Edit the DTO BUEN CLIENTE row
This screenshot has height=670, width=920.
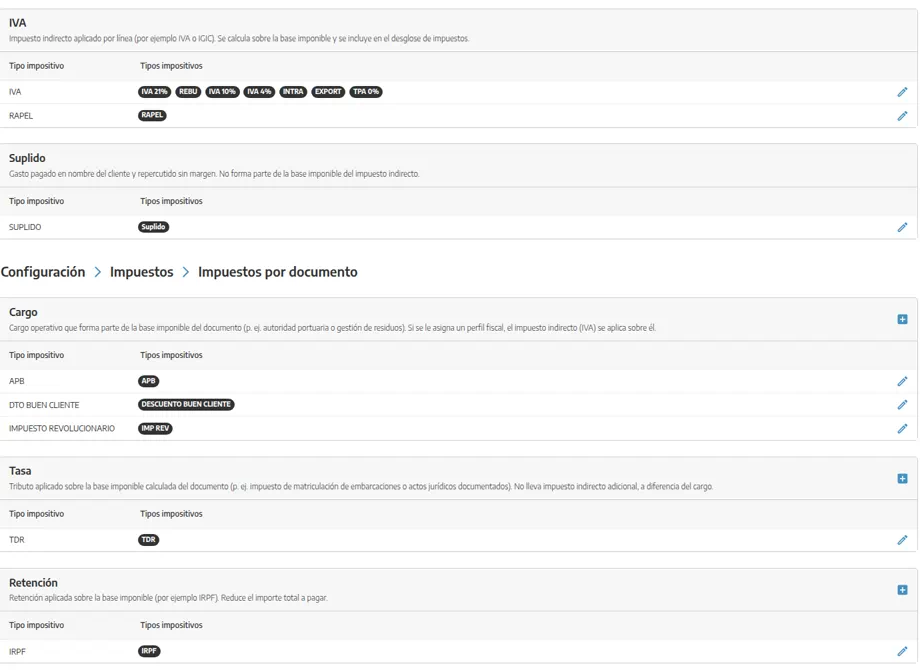(902, 405)
